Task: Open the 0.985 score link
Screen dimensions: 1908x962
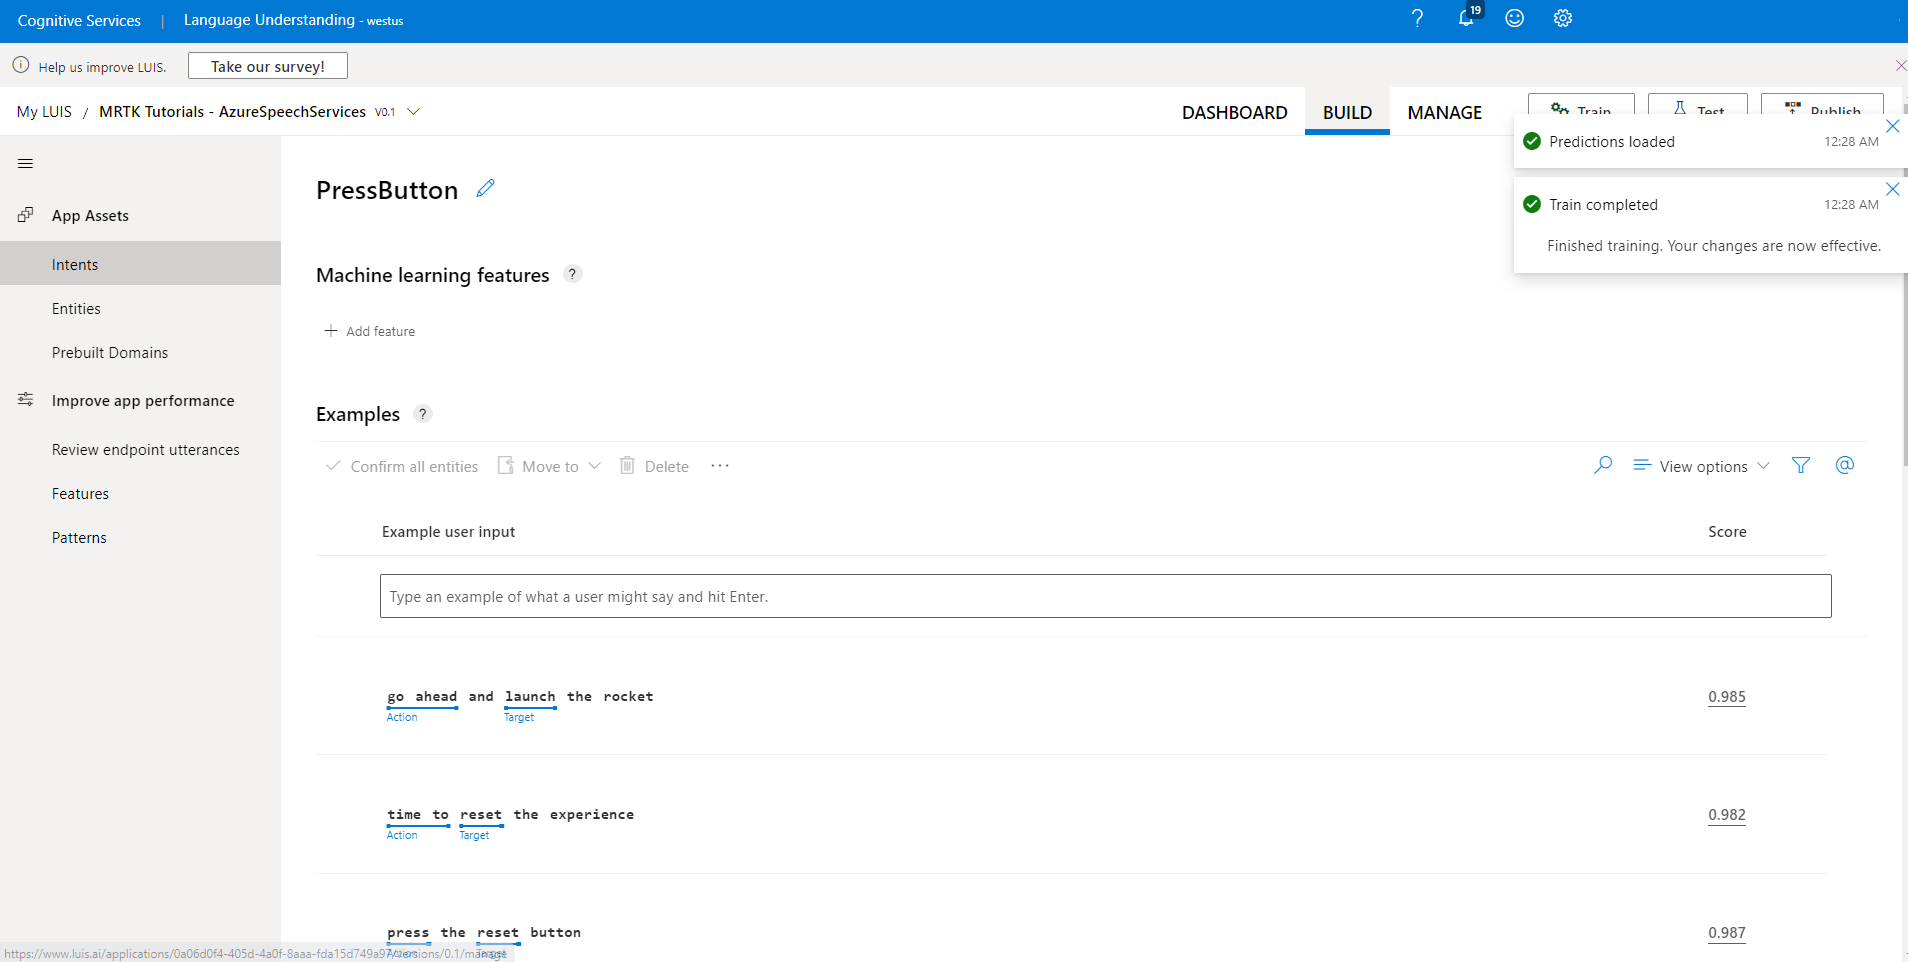Action: 1726,697
